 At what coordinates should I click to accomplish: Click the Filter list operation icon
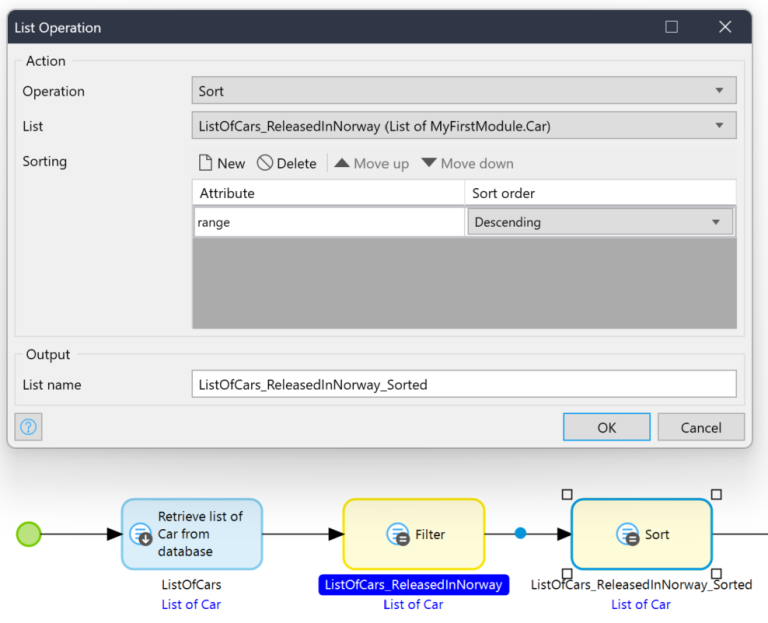398,534
